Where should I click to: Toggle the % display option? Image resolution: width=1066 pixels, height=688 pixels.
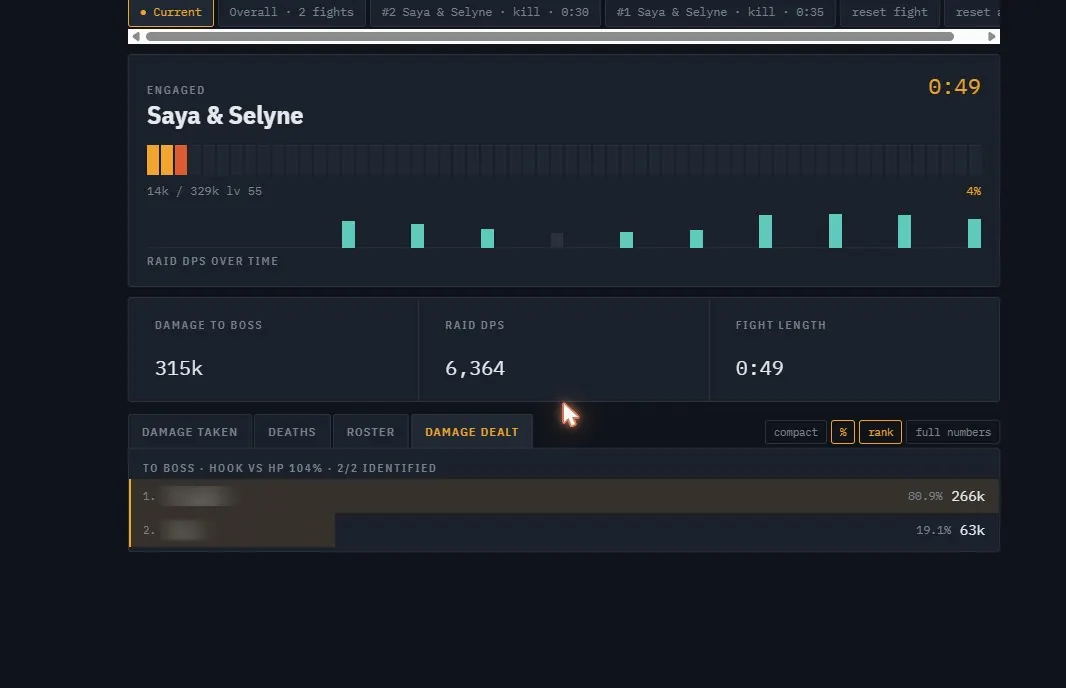point(843,432)
